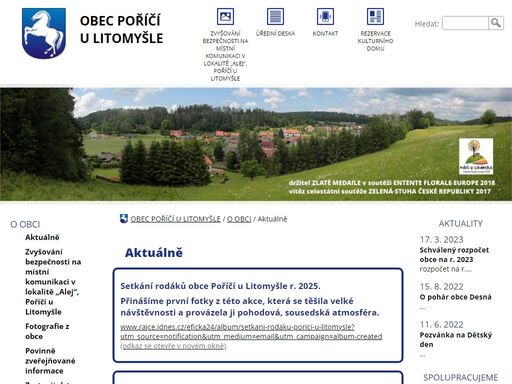
Task: Click the SPOLUPRACUJEME heading
Action: [461, 378]
